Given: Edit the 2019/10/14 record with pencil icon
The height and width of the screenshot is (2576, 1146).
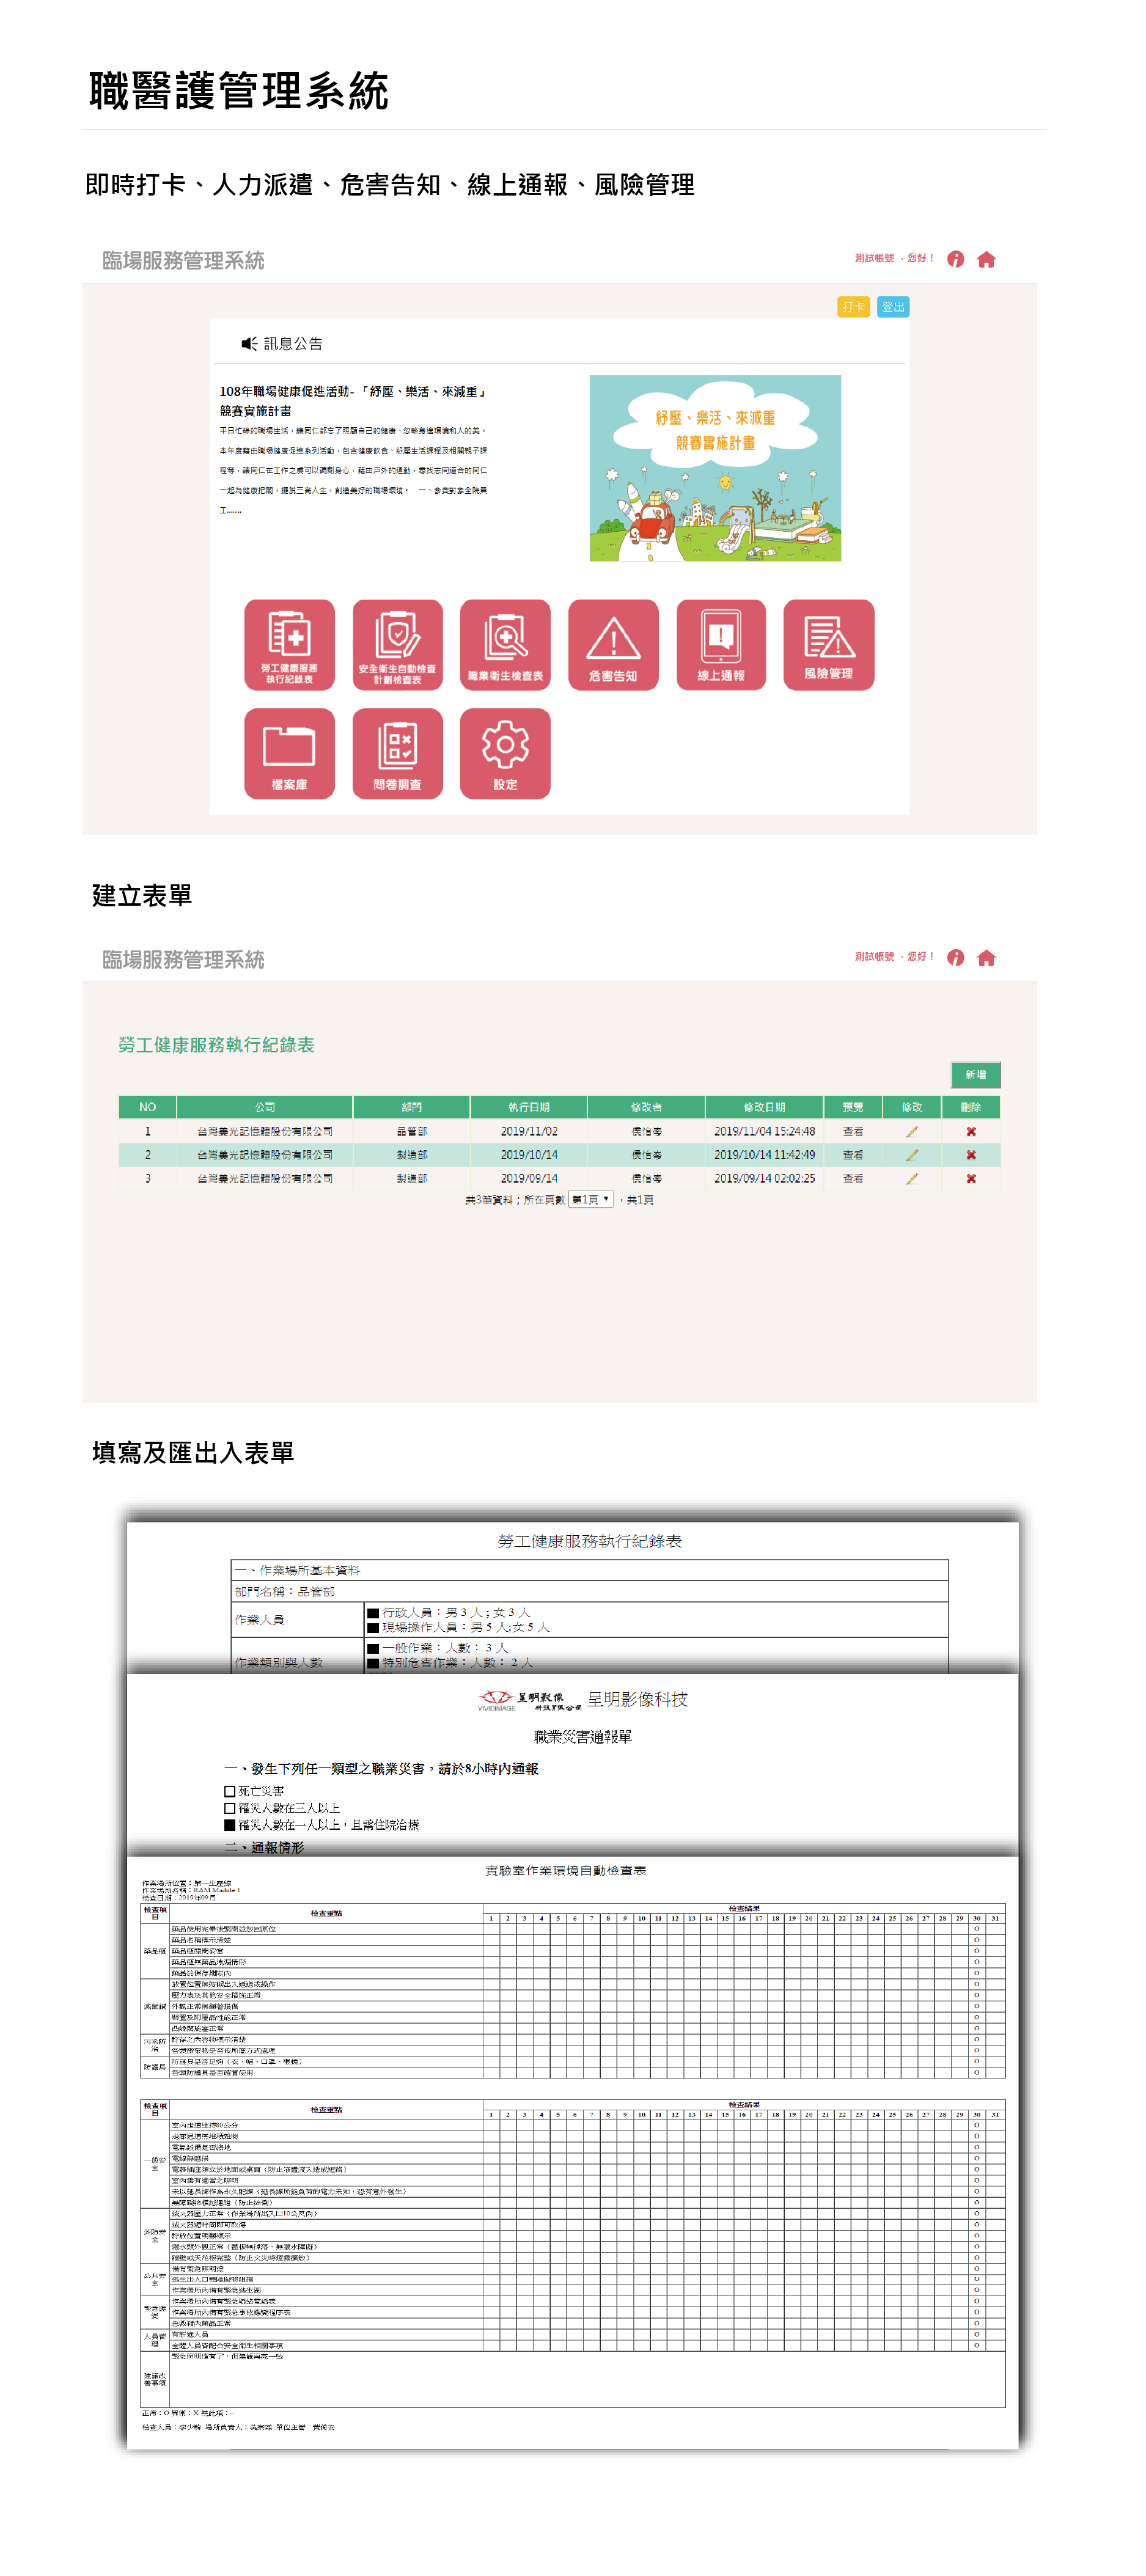Looking at the screenshot, I should tap(911, 1155).
